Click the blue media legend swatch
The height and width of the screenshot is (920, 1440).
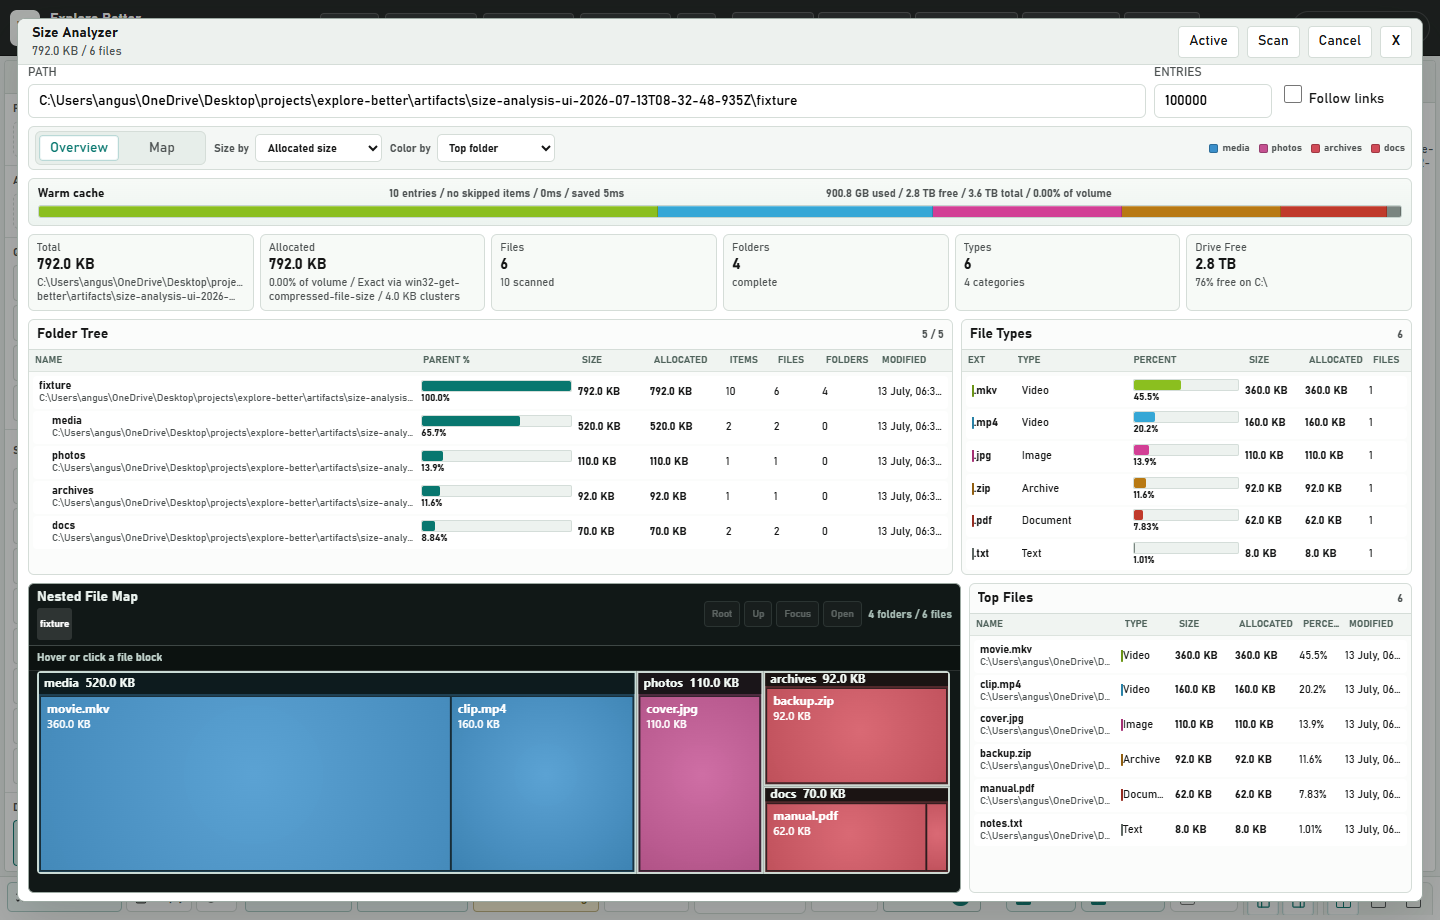[x=1214, y=148]
